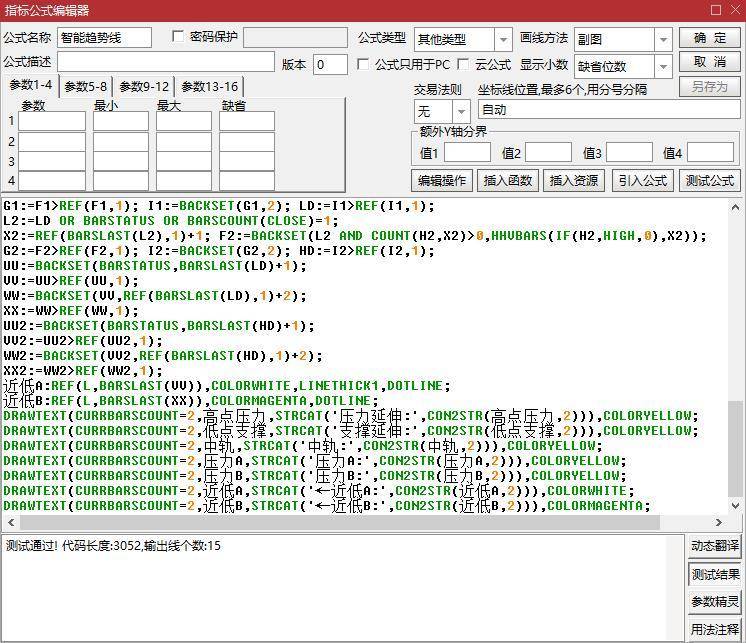The image size is (746, 643).
Task: Click code line starting UU2:=BACKSET
Action: tap(159, 326)
